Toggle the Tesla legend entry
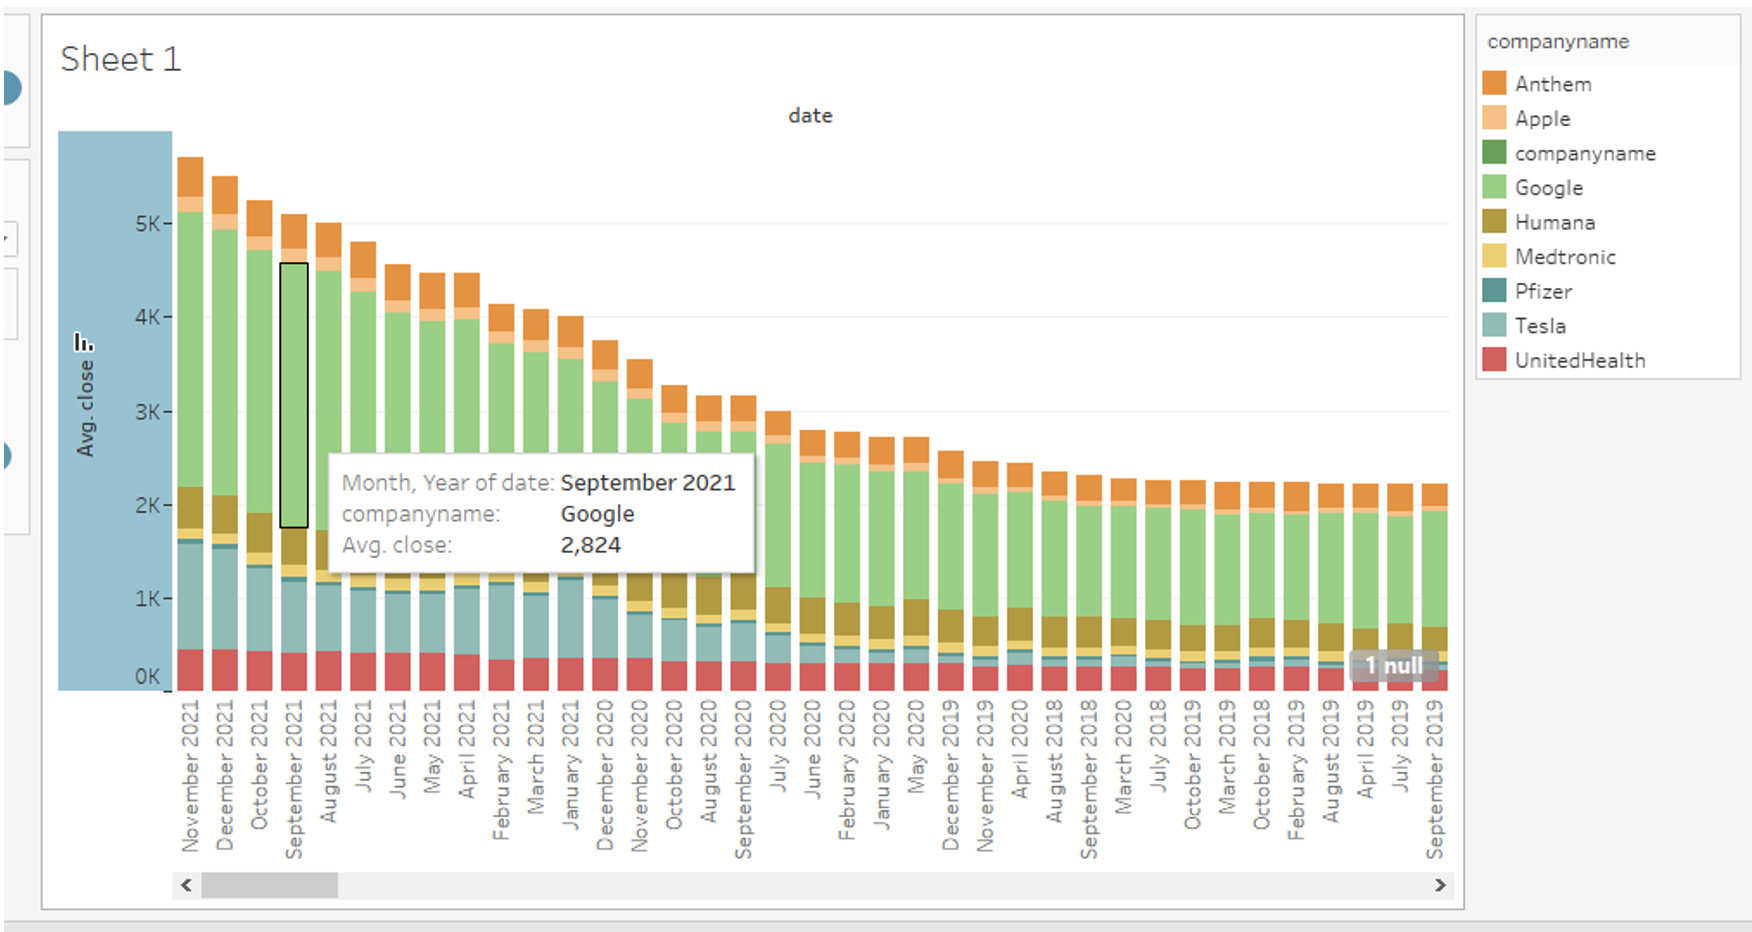1752x932 pixels. [1539, 325]
